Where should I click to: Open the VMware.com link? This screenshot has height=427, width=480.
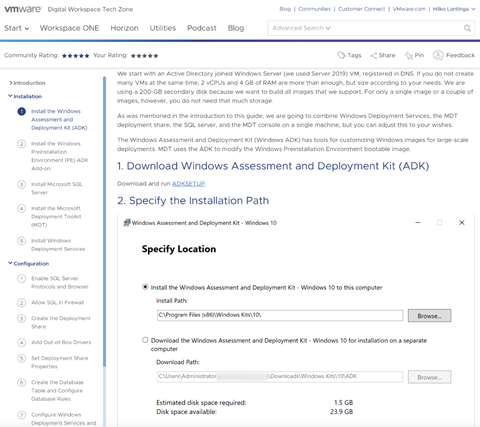(x=409, y=9)
